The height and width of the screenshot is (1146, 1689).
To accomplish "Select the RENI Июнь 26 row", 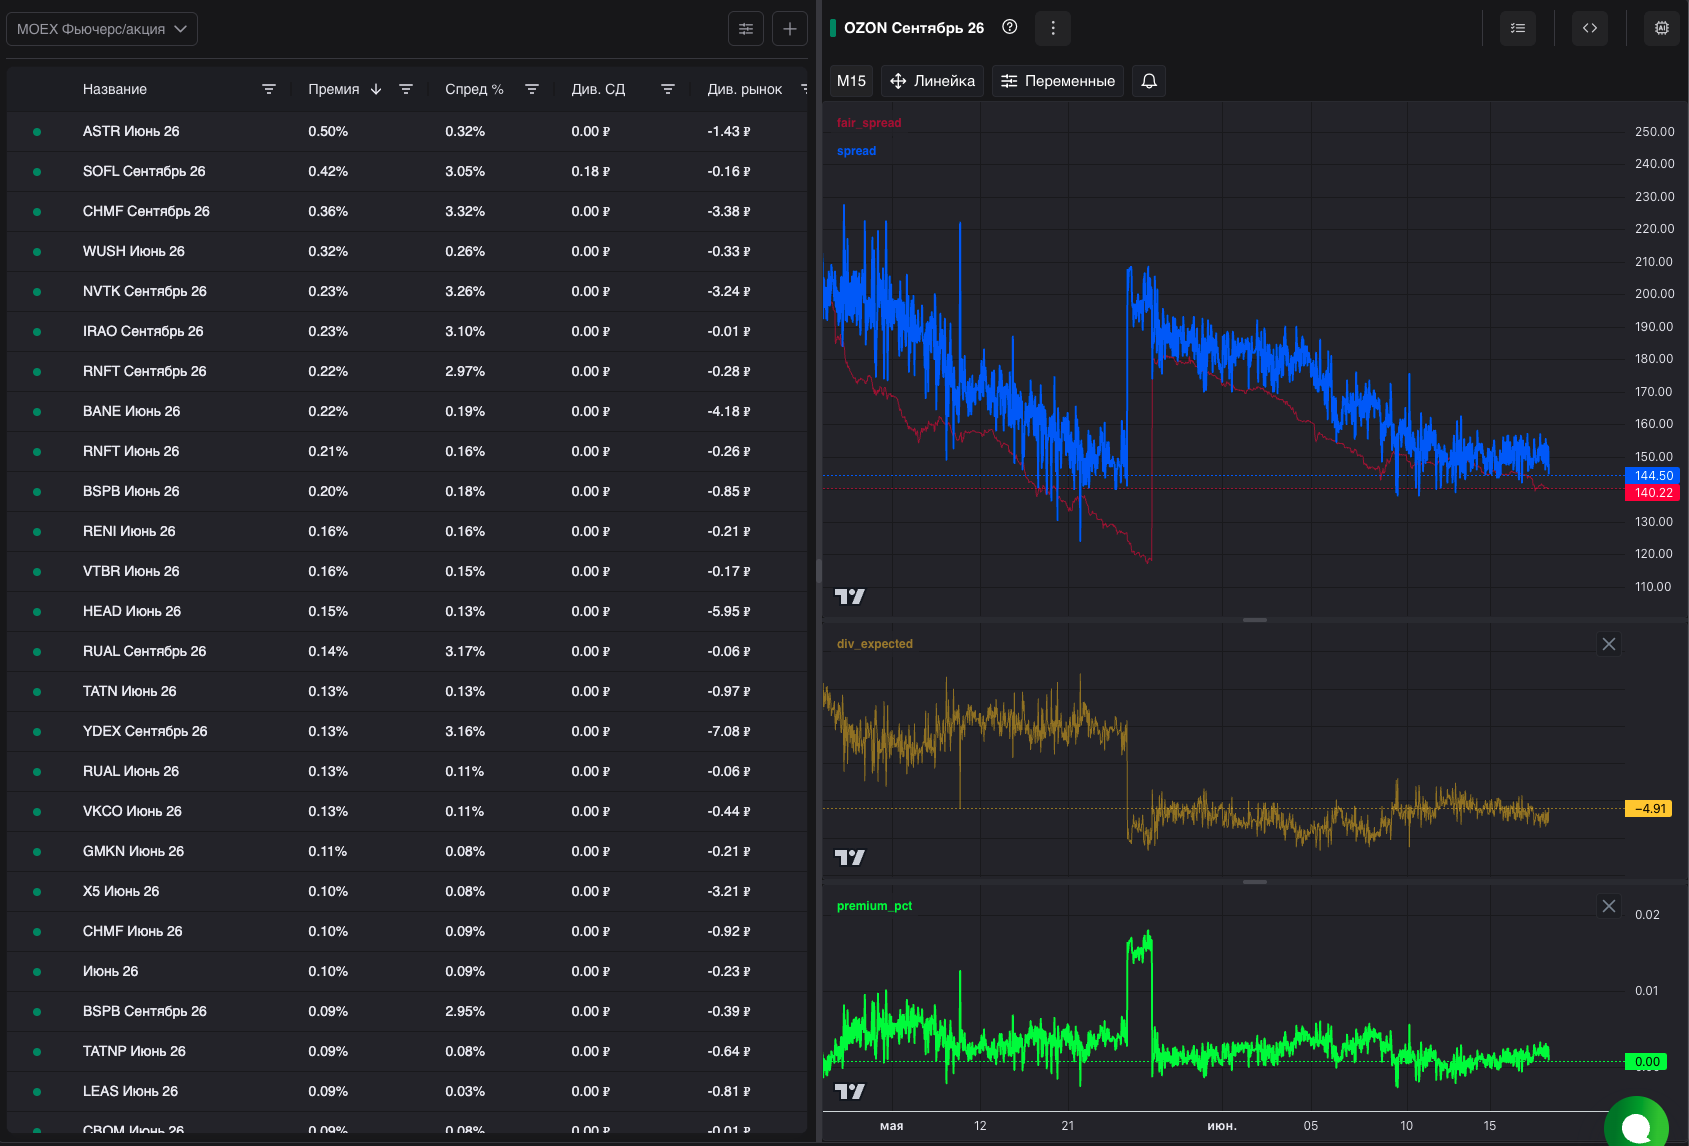I will point(407,531).
